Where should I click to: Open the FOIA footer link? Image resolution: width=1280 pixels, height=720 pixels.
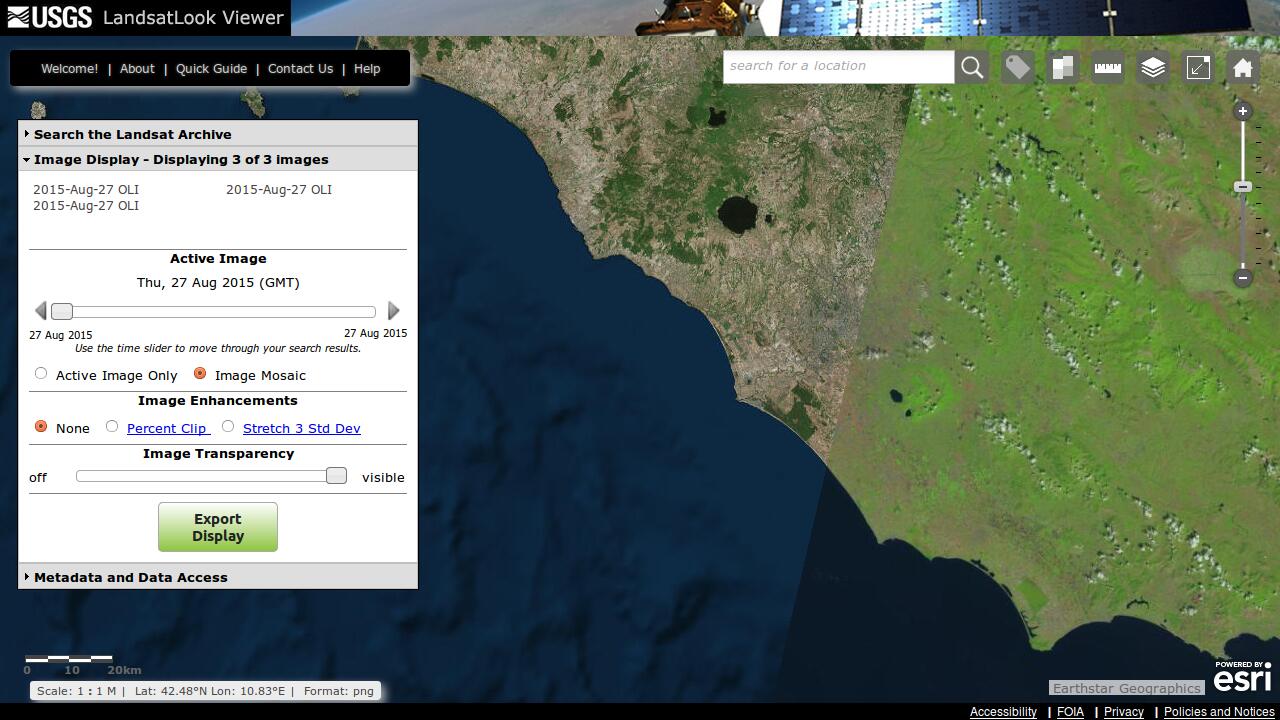point(1070,712)
